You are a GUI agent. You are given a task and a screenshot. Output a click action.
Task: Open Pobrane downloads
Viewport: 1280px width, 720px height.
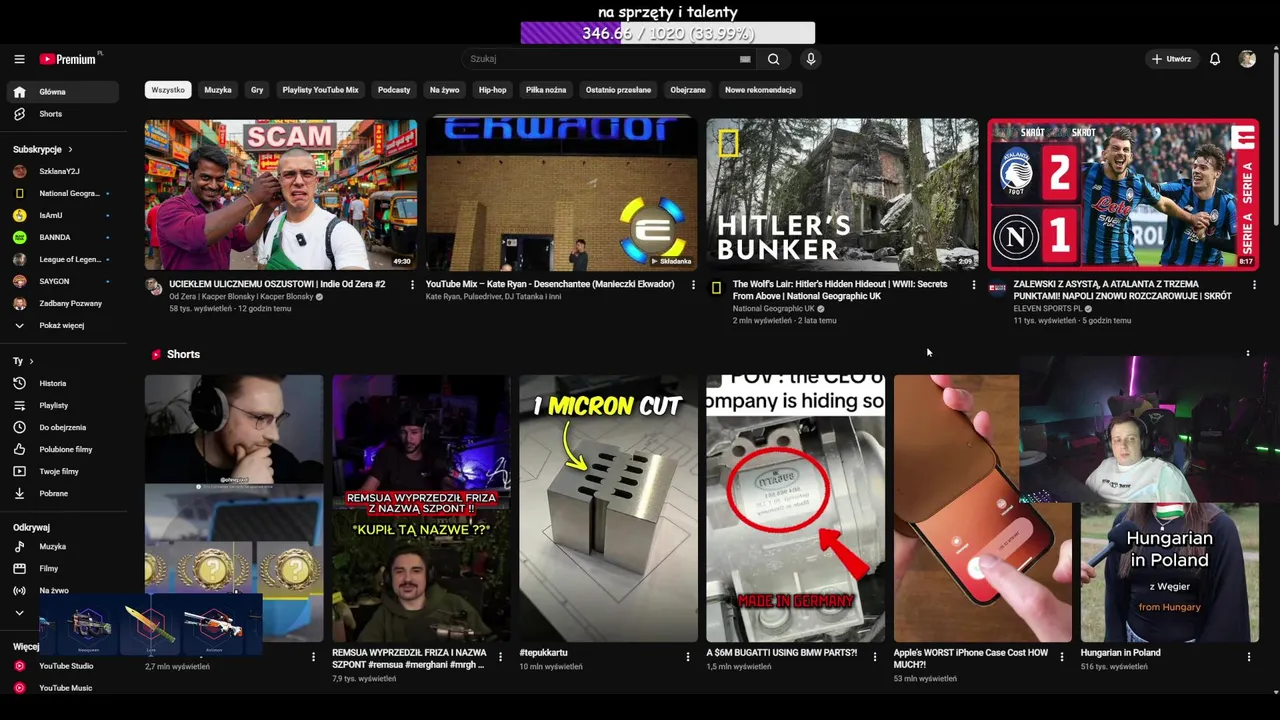[62, 493]
